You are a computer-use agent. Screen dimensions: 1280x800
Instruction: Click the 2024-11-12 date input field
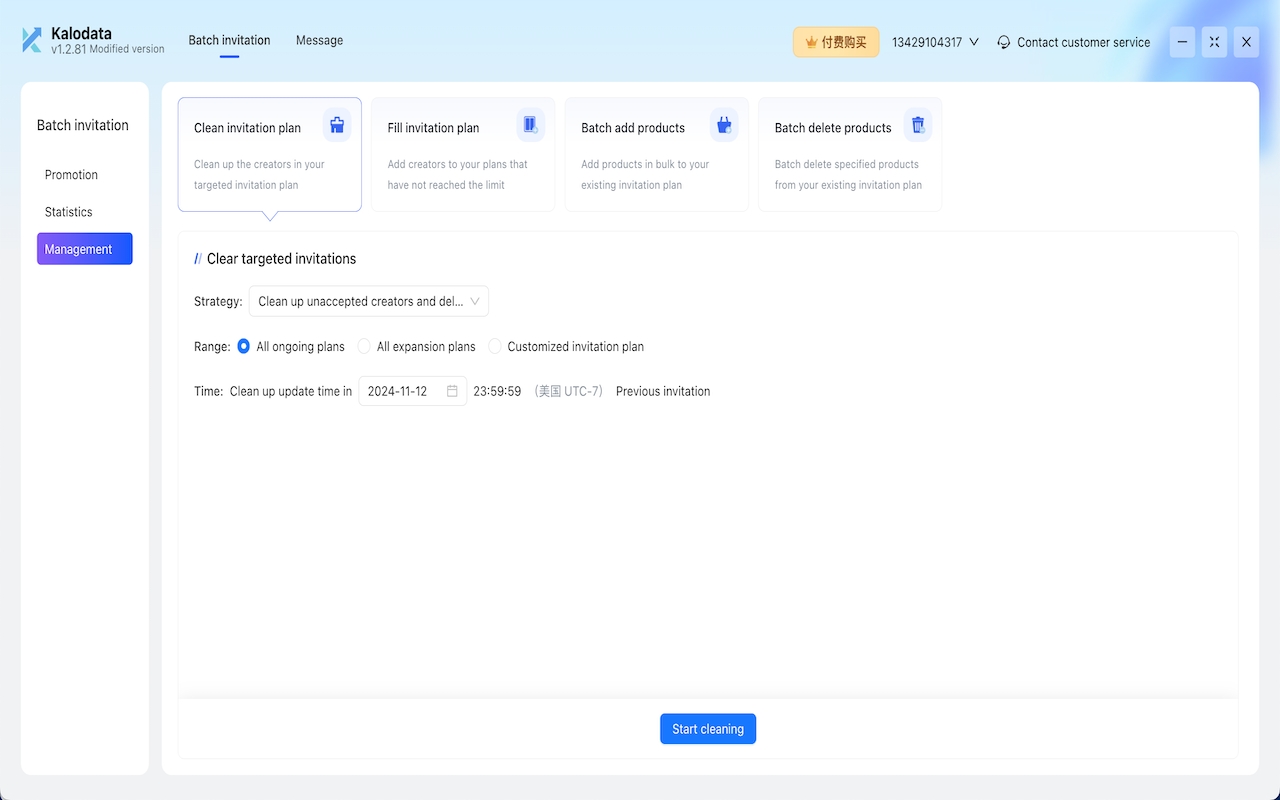click(400, 391)
